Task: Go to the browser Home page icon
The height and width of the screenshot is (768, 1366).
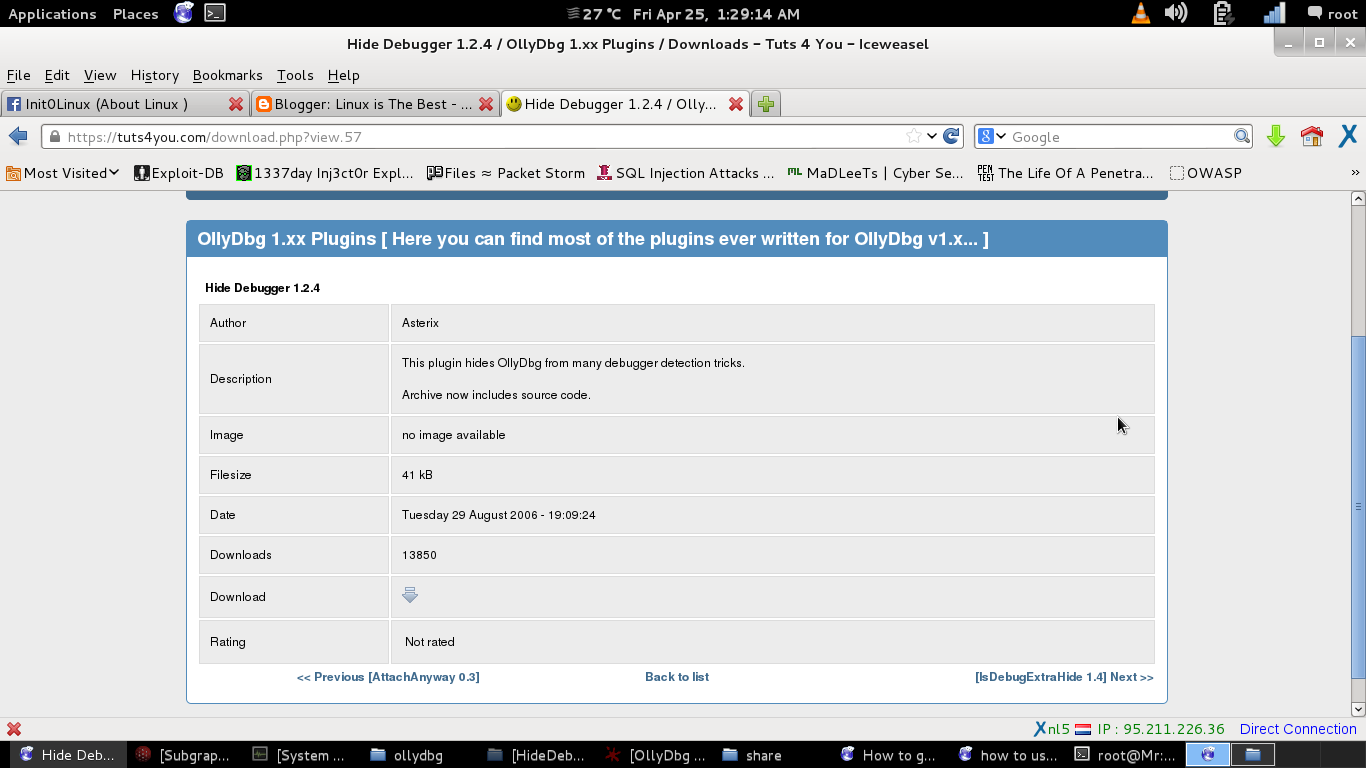Action: pos(1312,137)
